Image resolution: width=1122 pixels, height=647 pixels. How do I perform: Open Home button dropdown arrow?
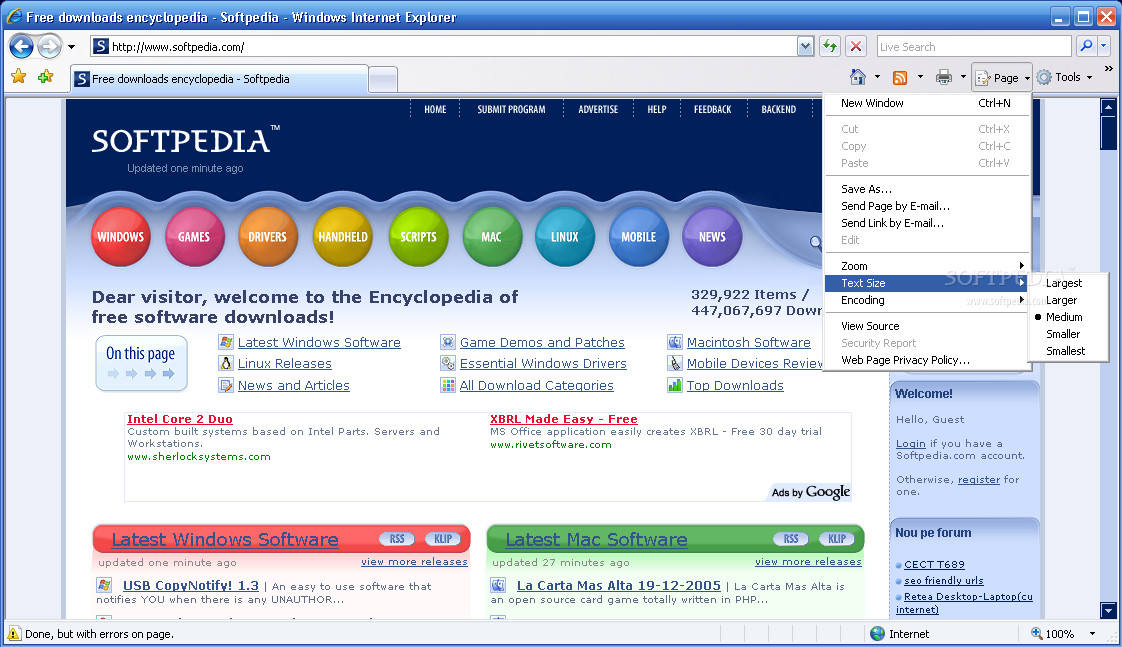tap(877, 77)
